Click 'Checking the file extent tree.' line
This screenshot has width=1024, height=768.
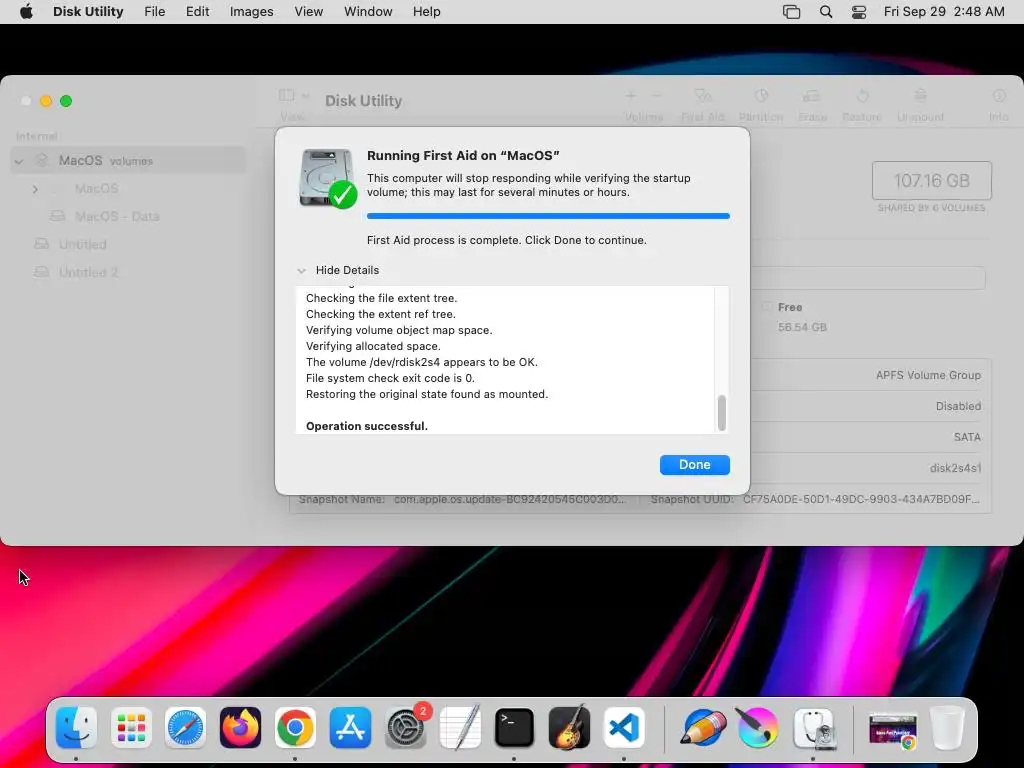[x=381, y=298]
